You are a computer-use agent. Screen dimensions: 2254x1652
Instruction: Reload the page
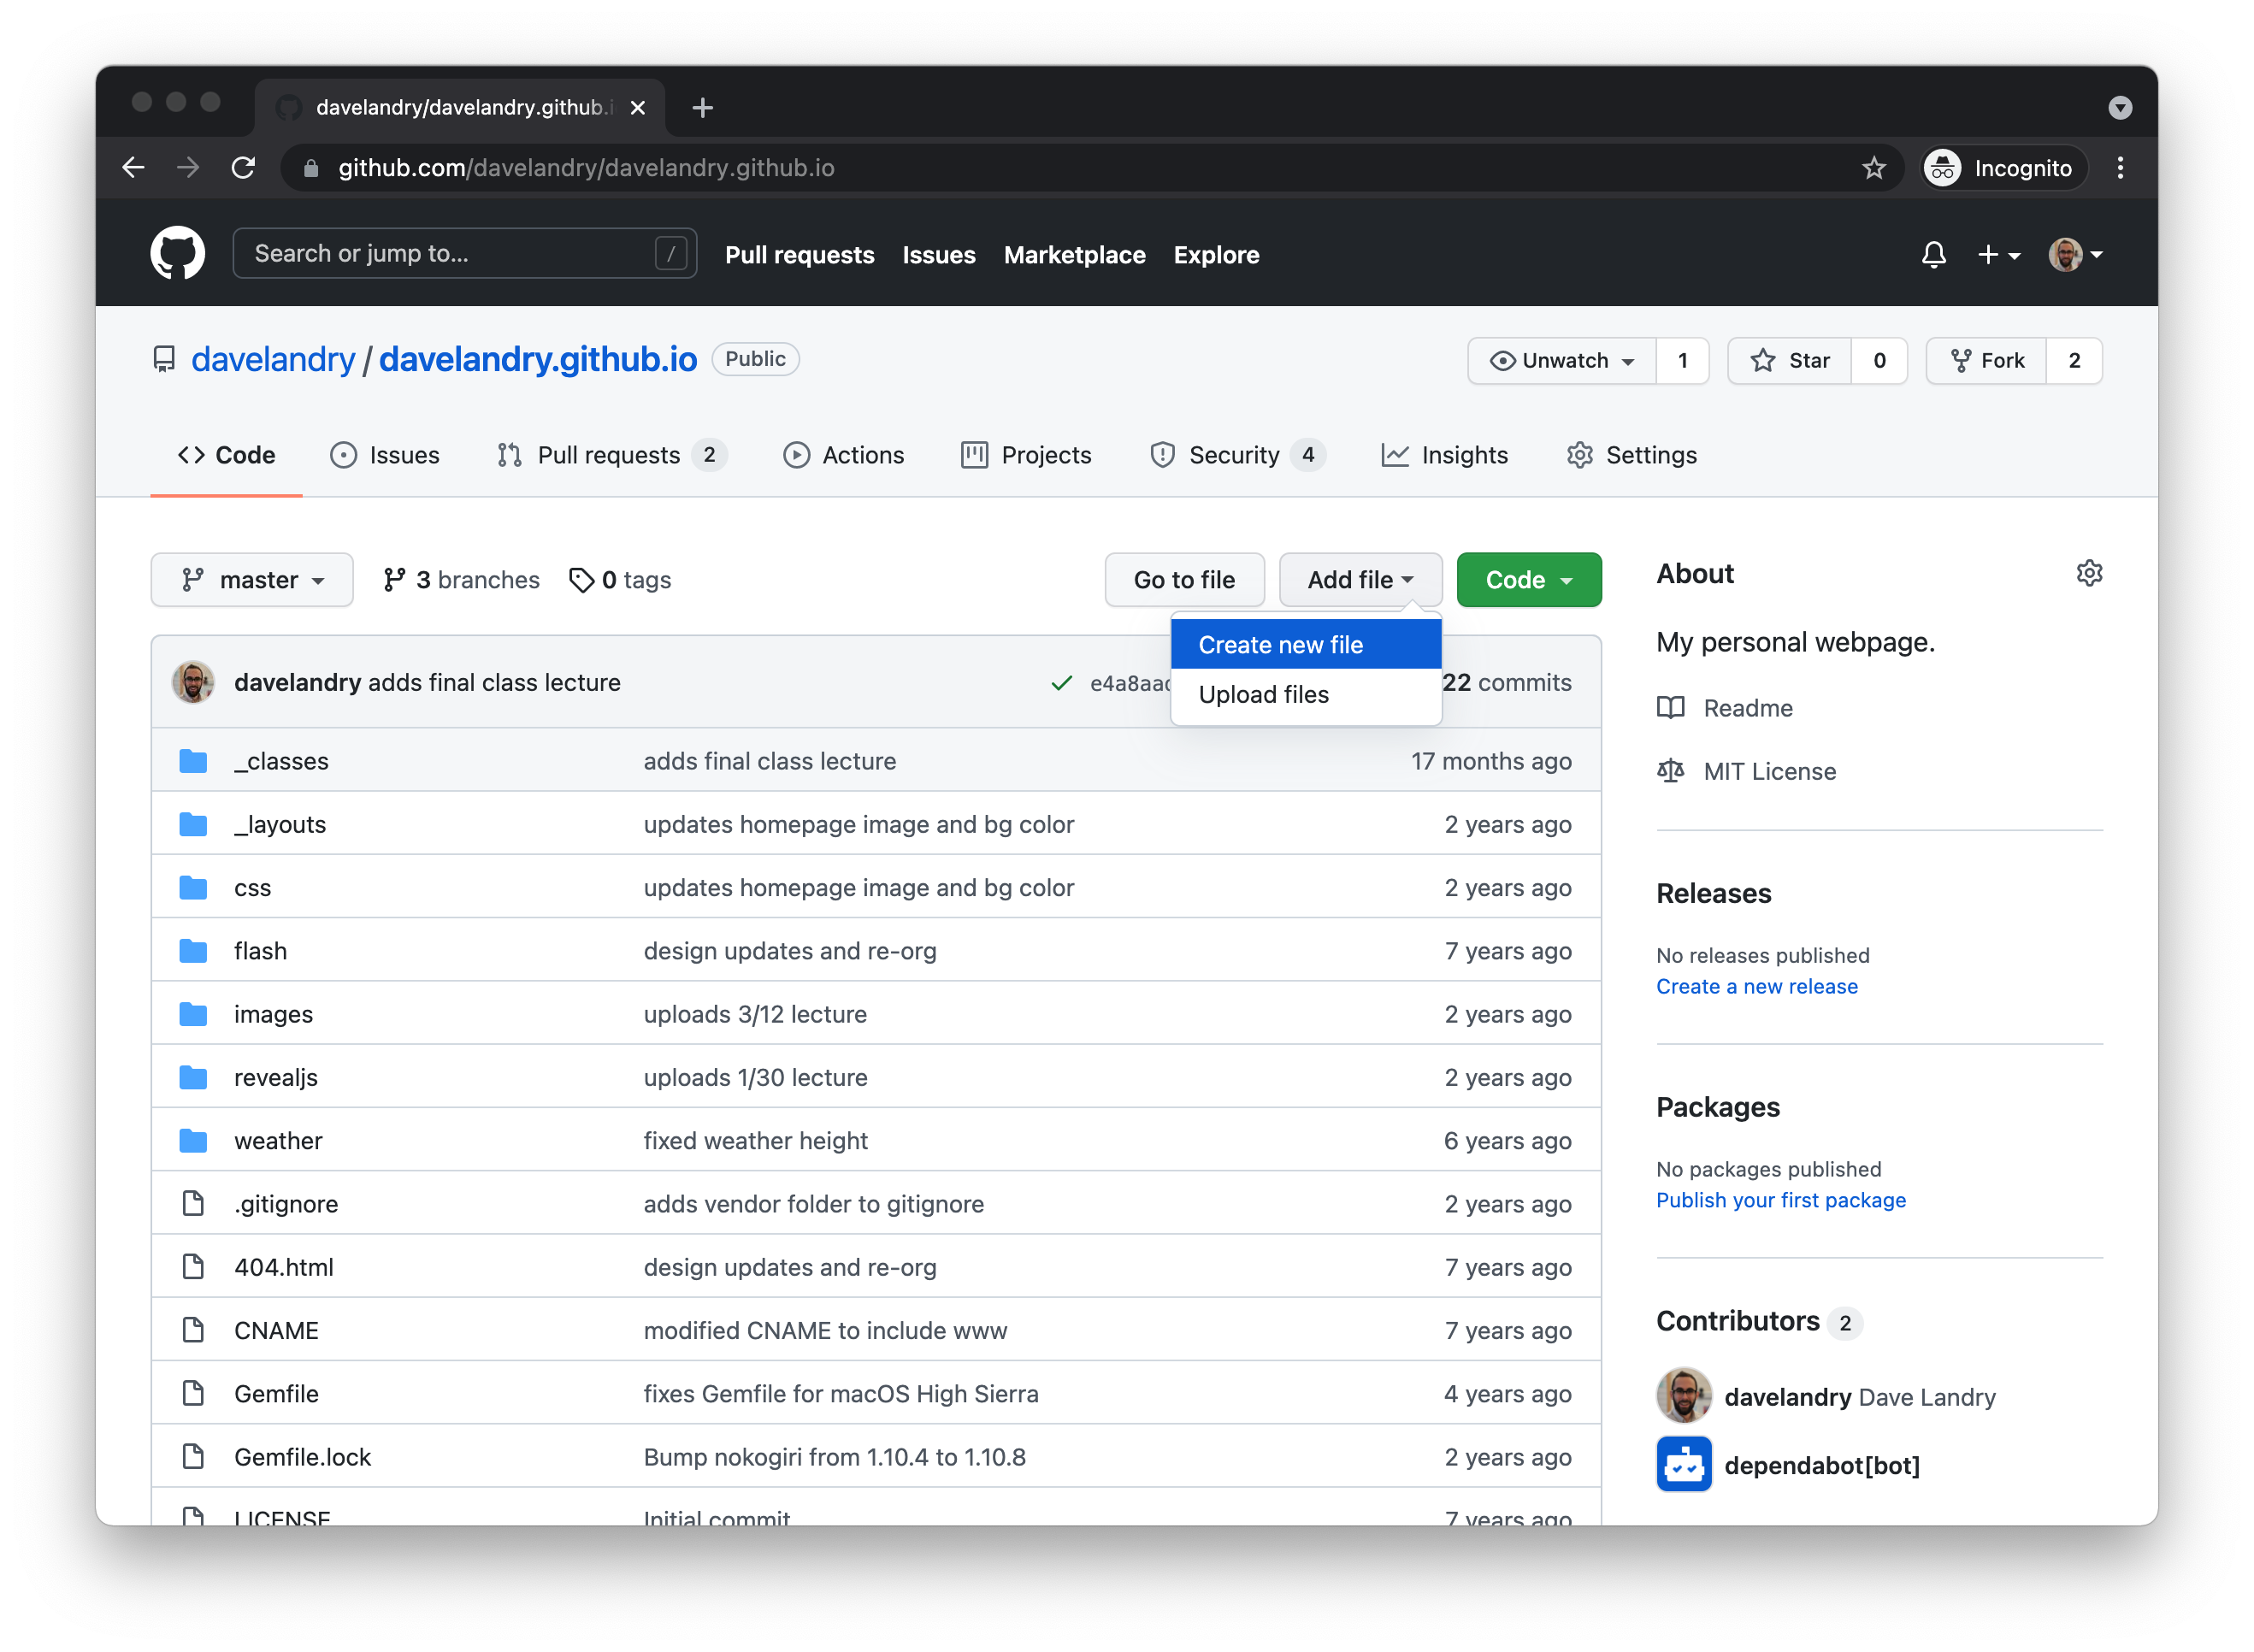243,168
